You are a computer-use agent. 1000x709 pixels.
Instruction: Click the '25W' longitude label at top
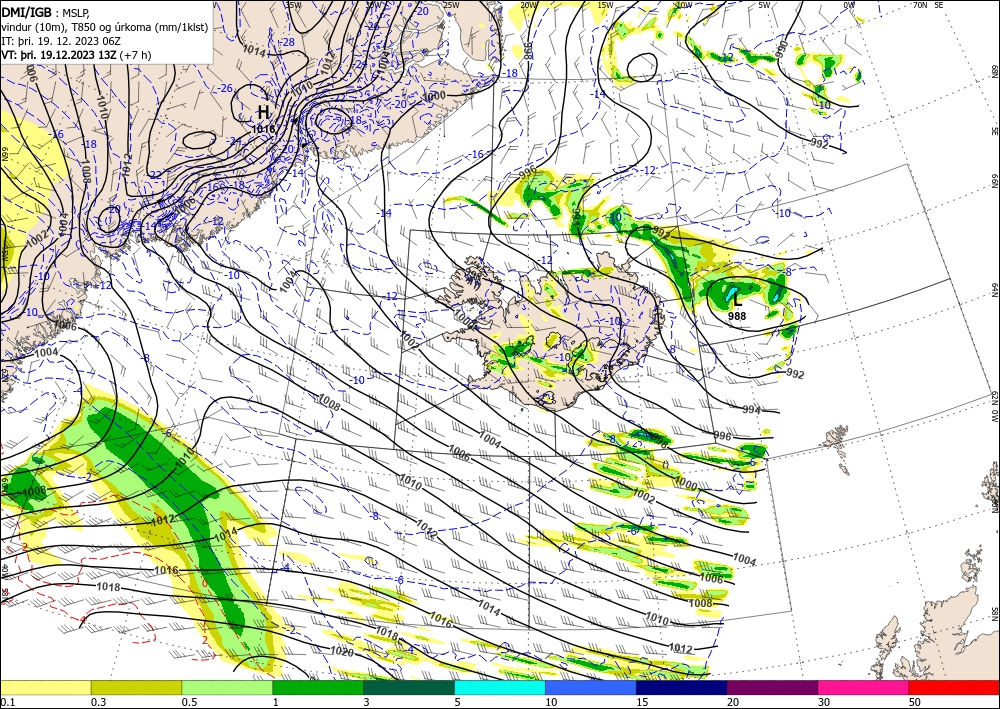(451, 5)
